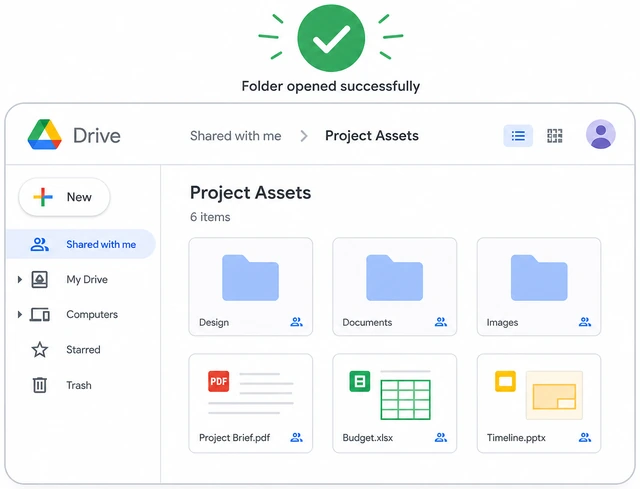Screen dimensions: 640x489
Task: Click the Project Assets breadcrumb
Action: click(x=372, y=136)
